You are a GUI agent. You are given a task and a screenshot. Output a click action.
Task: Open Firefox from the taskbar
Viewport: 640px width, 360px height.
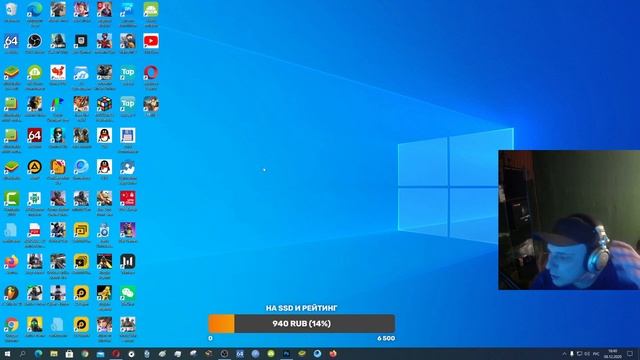(333, 354)
